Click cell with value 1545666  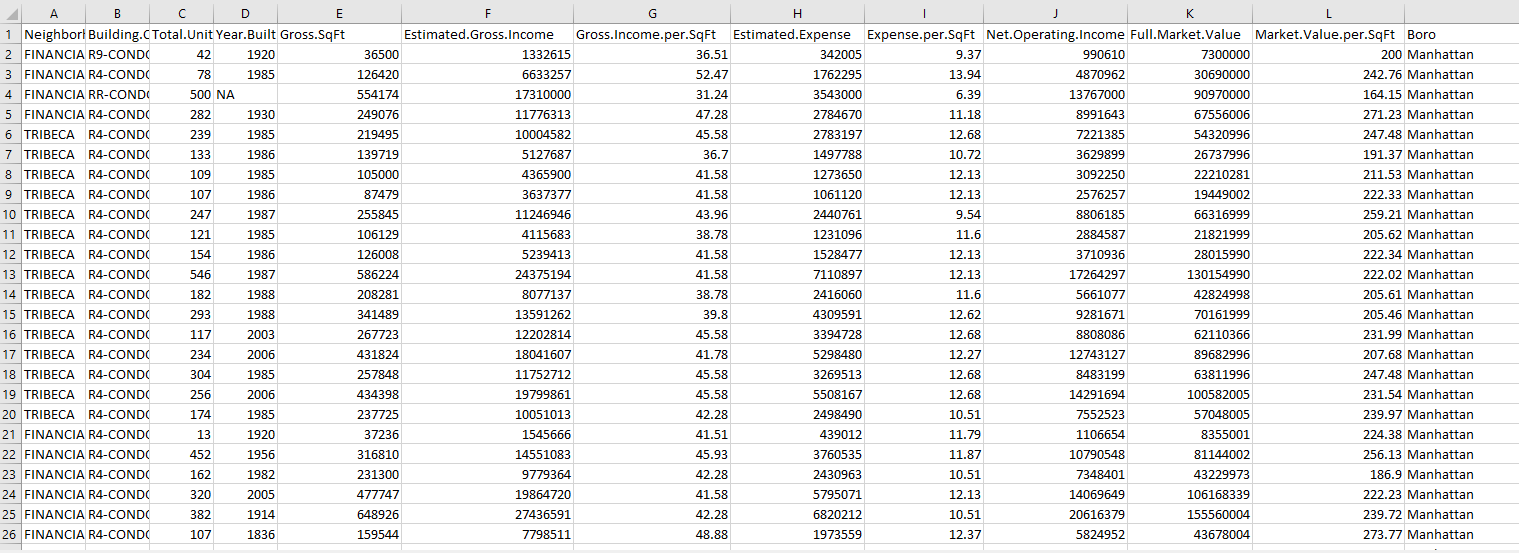pyautogui.click(x=487, y=434)
